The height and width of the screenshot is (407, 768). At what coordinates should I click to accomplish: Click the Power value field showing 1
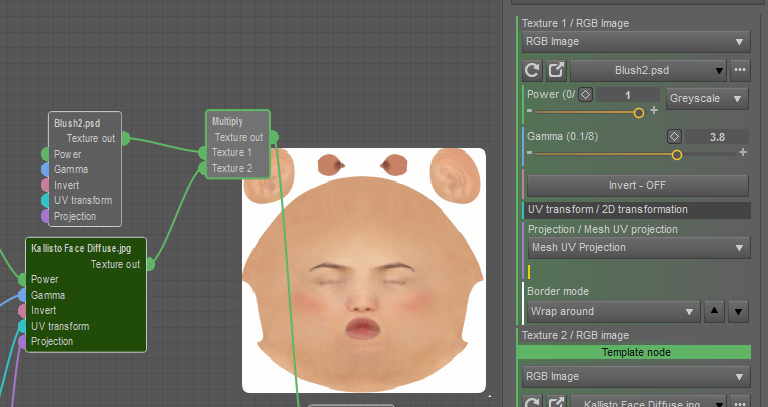627,95
